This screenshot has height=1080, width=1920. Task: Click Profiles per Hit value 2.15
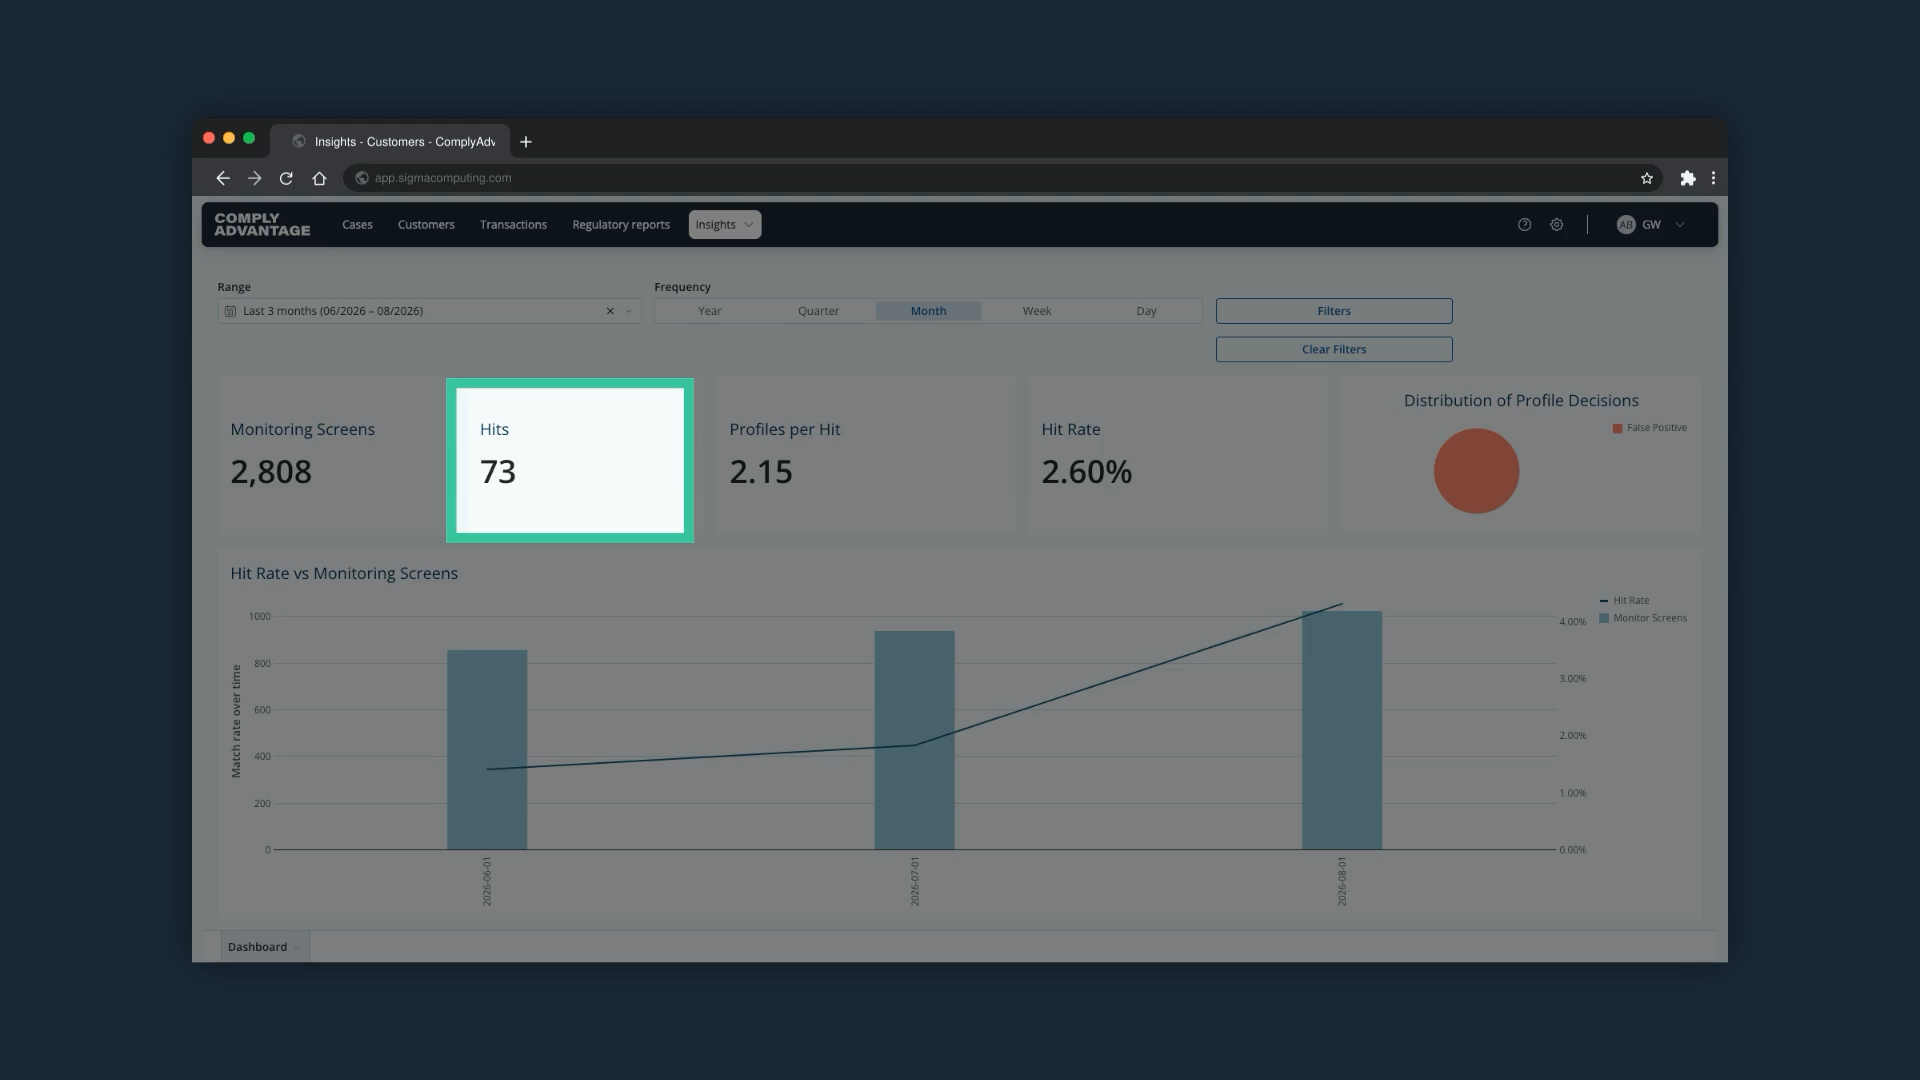761,472
